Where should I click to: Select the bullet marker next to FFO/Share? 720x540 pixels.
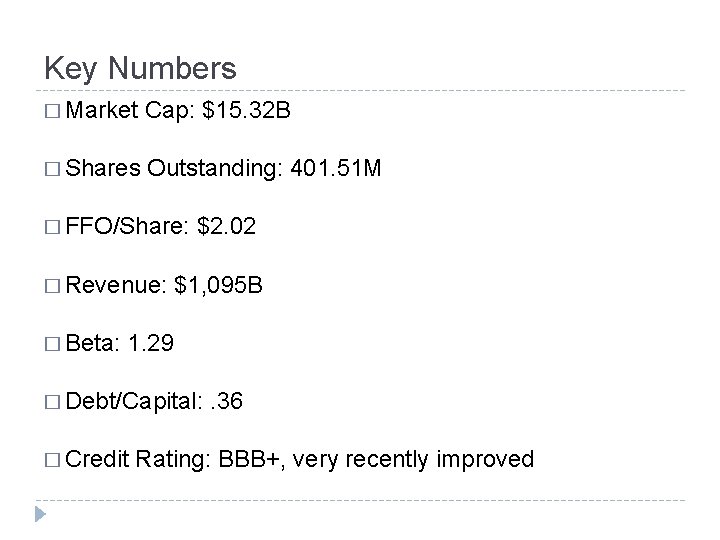pyautogui.click(x=52, y=228)
